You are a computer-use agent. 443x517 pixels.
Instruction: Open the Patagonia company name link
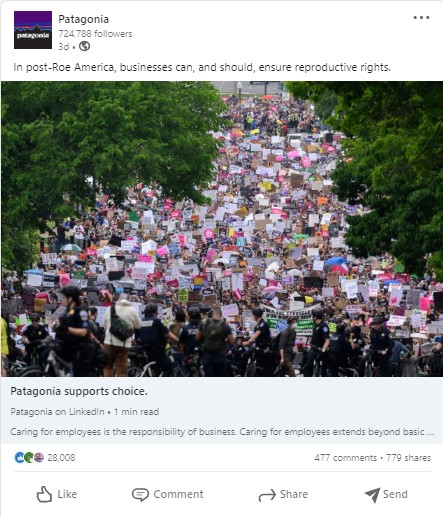coord(83,19)
